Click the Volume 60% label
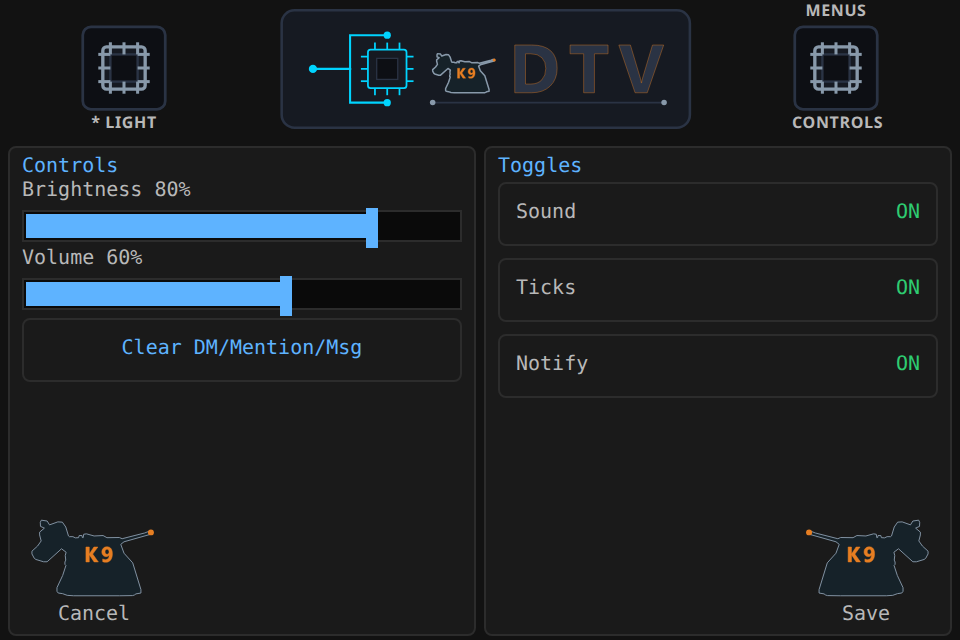 pyautogui.click(x=82, y=257)
